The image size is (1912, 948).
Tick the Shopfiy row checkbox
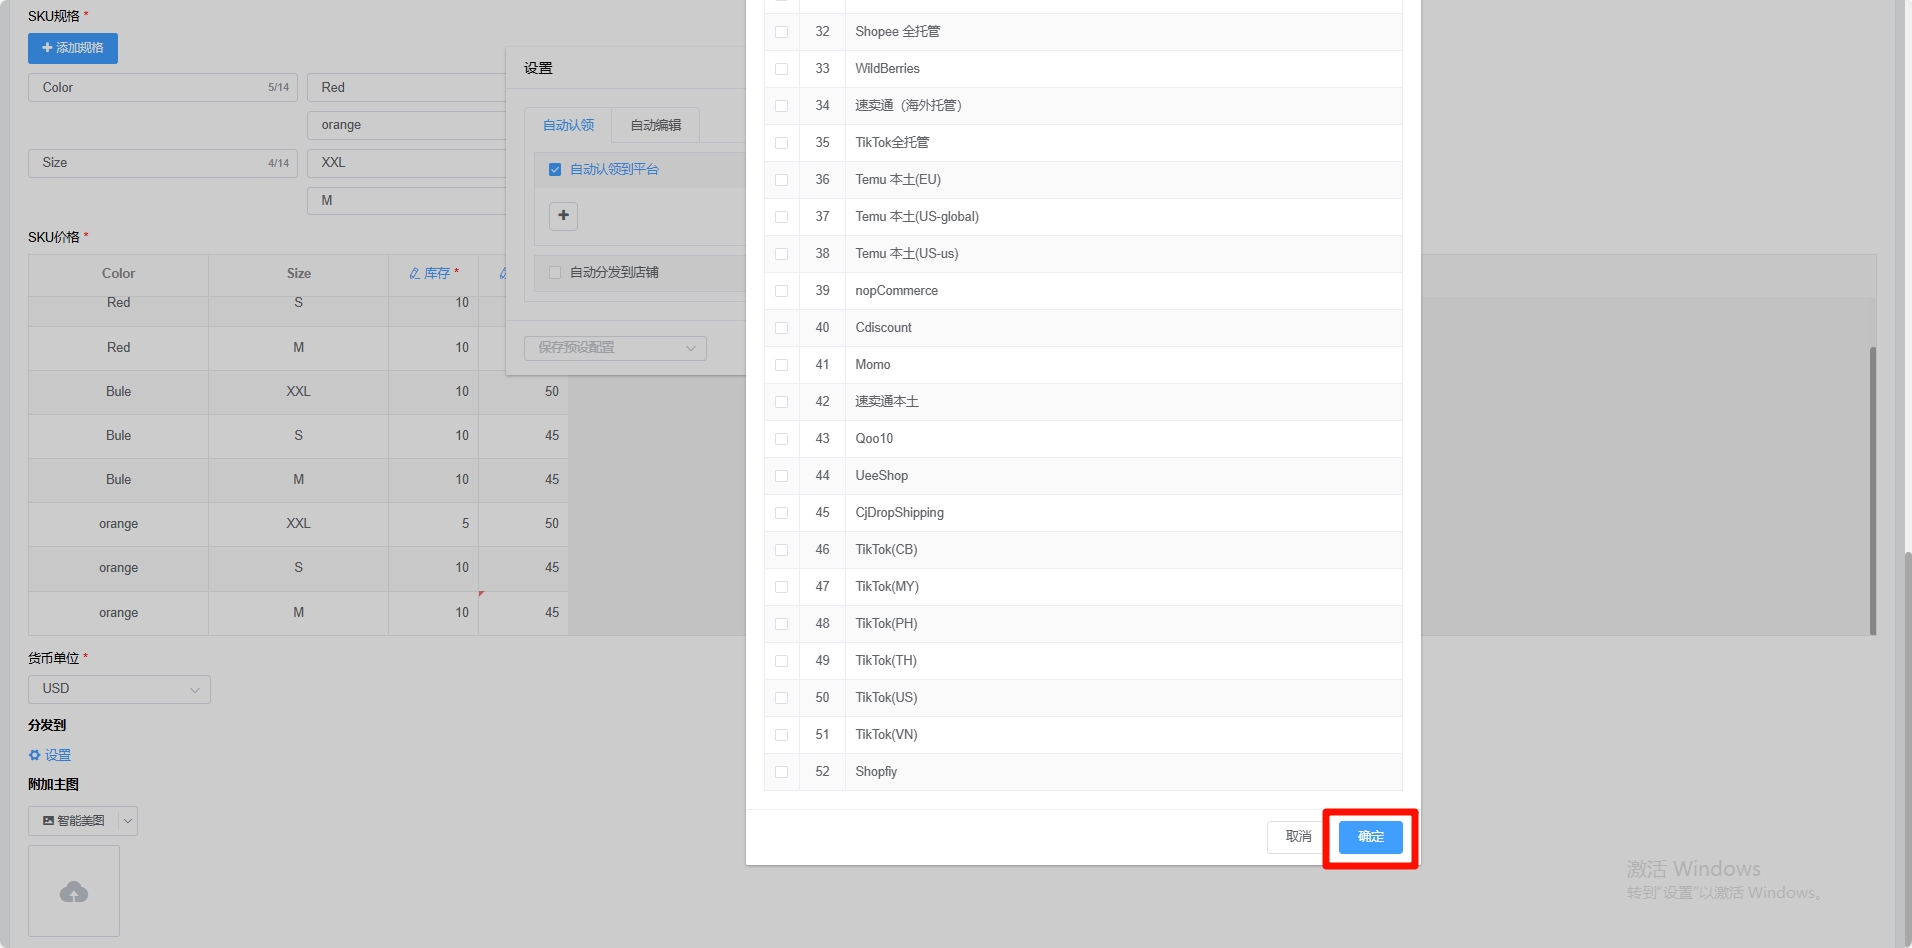click(781, 772)
